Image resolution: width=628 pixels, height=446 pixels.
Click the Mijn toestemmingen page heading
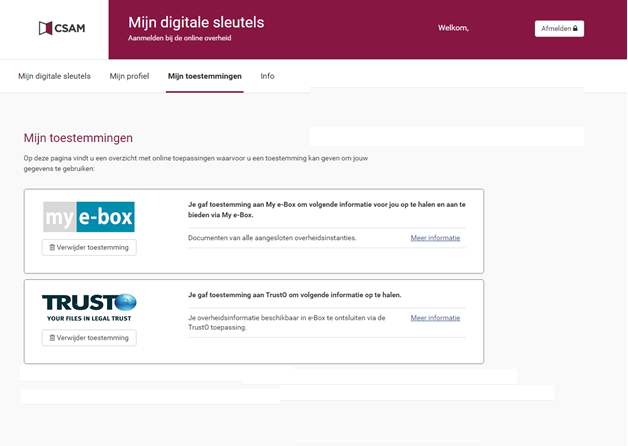pyautogui.click(x=78, y=138)
